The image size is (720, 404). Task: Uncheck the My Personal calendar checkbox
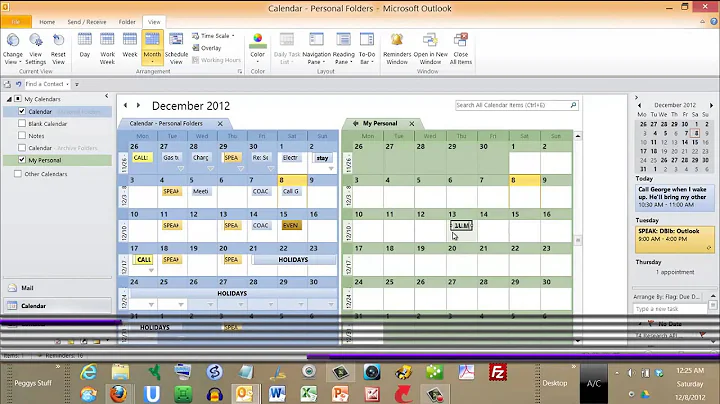[x=22, y=160]
